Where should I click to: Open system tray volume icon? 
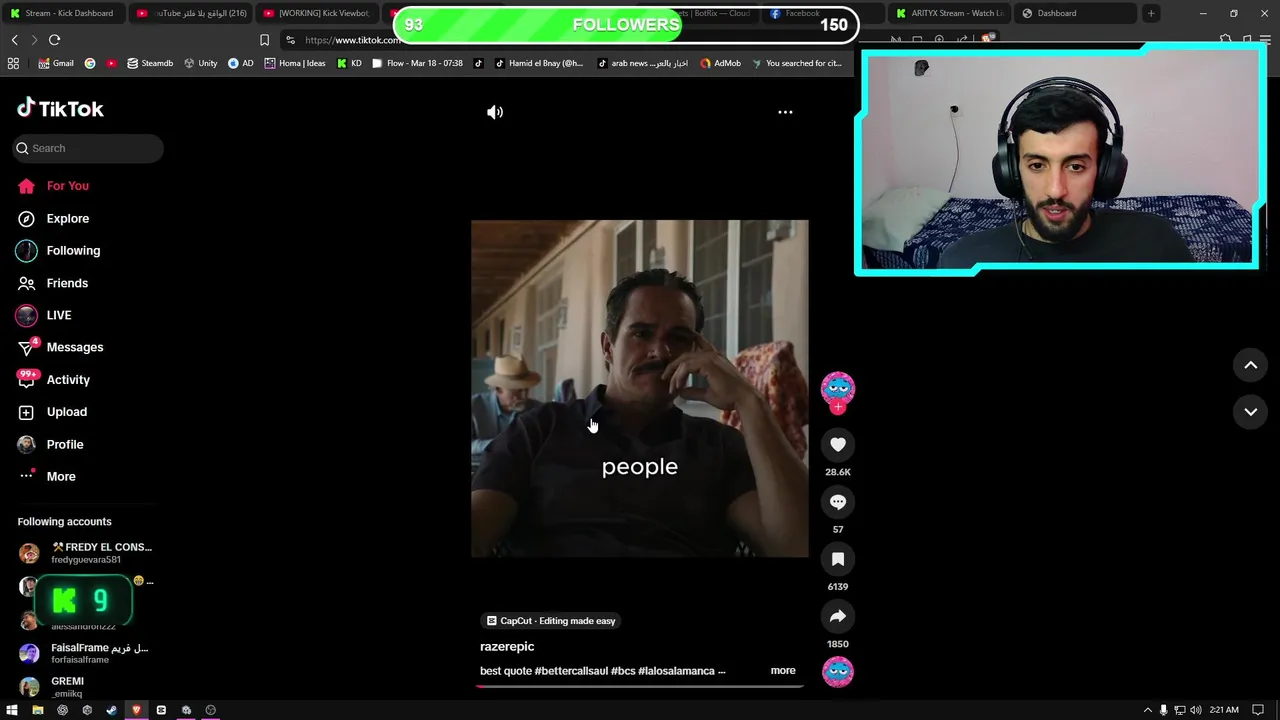click(1195, 710)
